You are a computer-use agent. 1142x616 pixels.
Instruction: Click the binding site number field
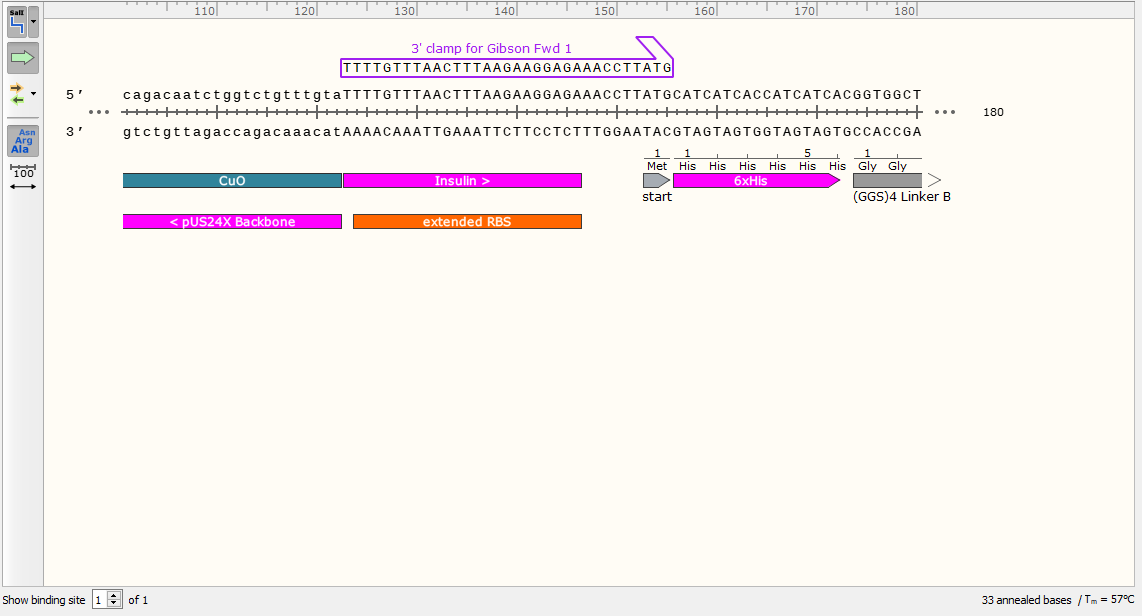(x=98, y=599)
